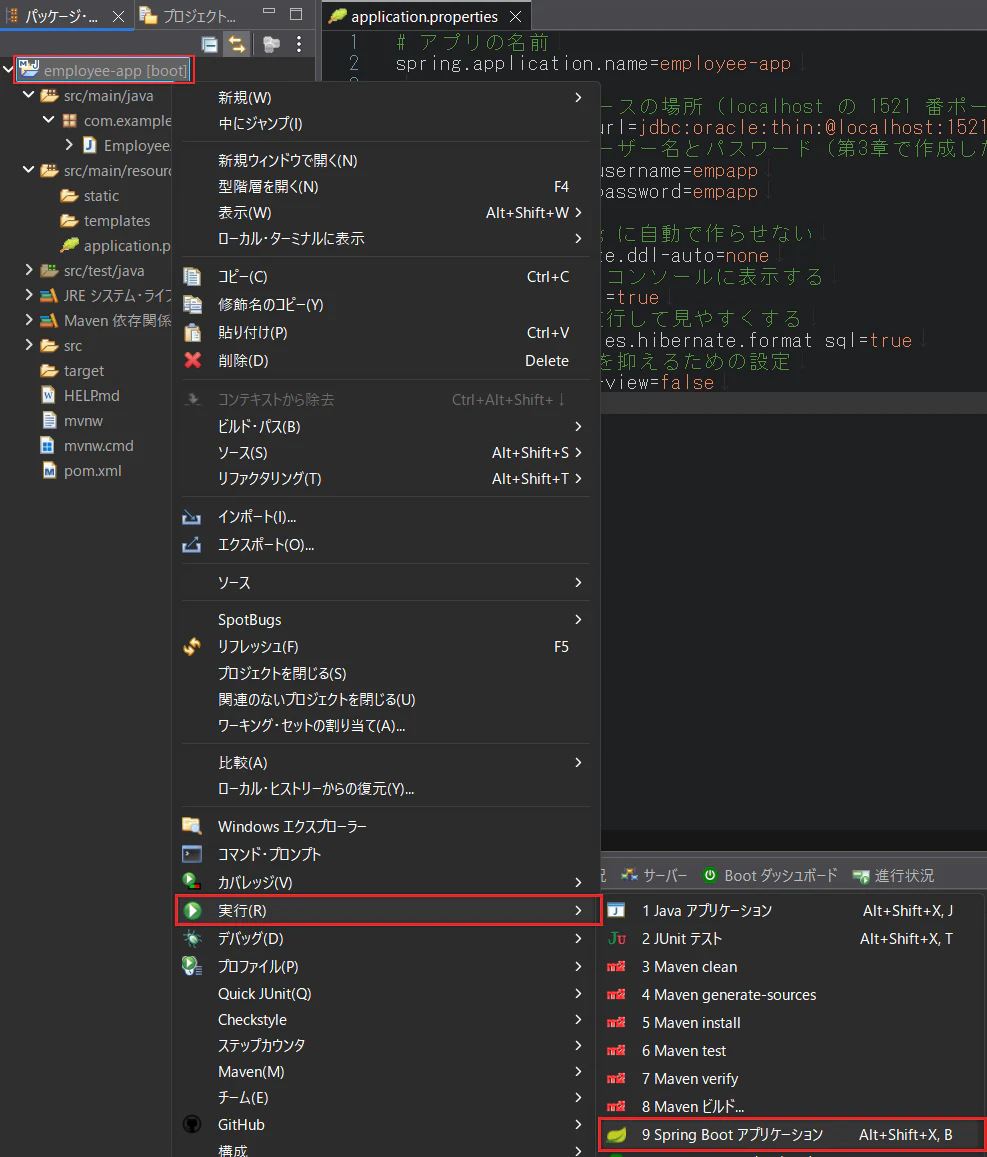Close the application.properties editor tab
Viewport: 987px width, 1157px height.
516,16
